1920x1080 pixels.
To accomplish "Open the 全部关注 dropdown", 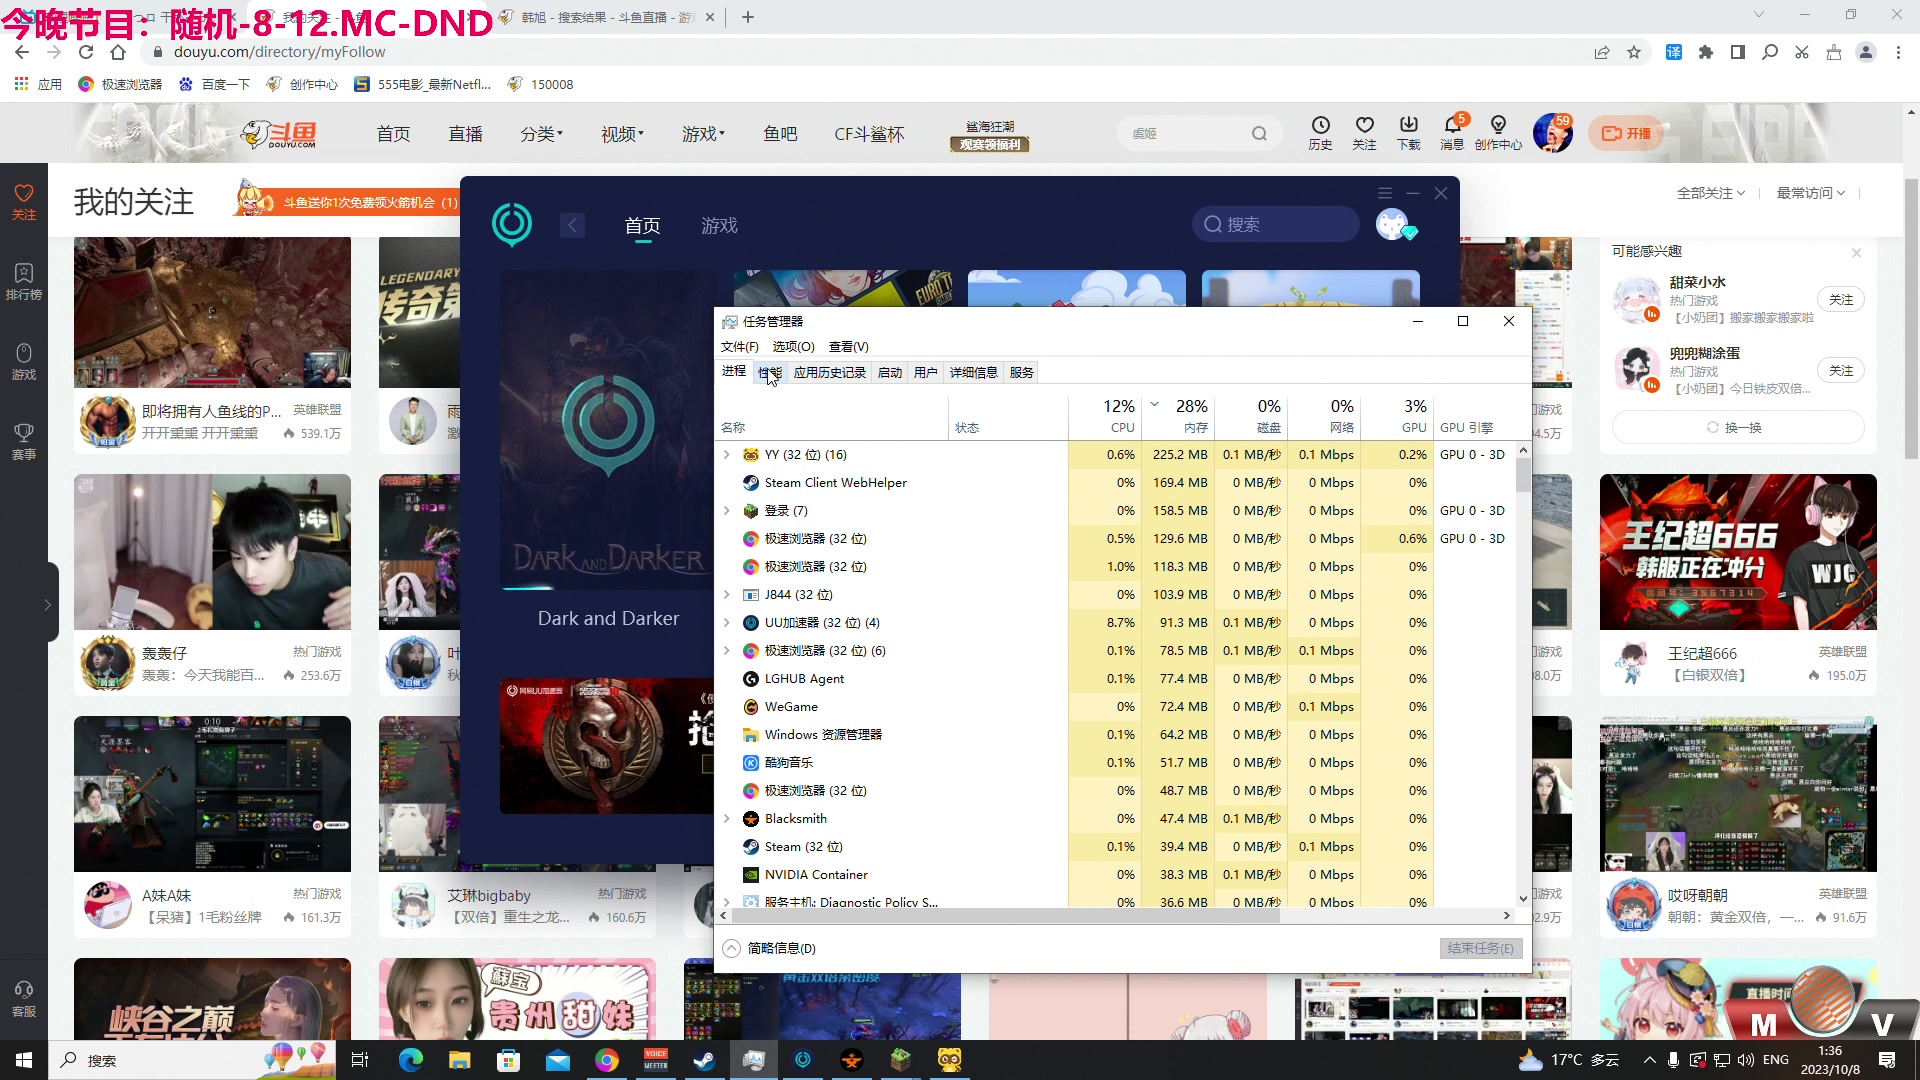I will point(1710,192).
